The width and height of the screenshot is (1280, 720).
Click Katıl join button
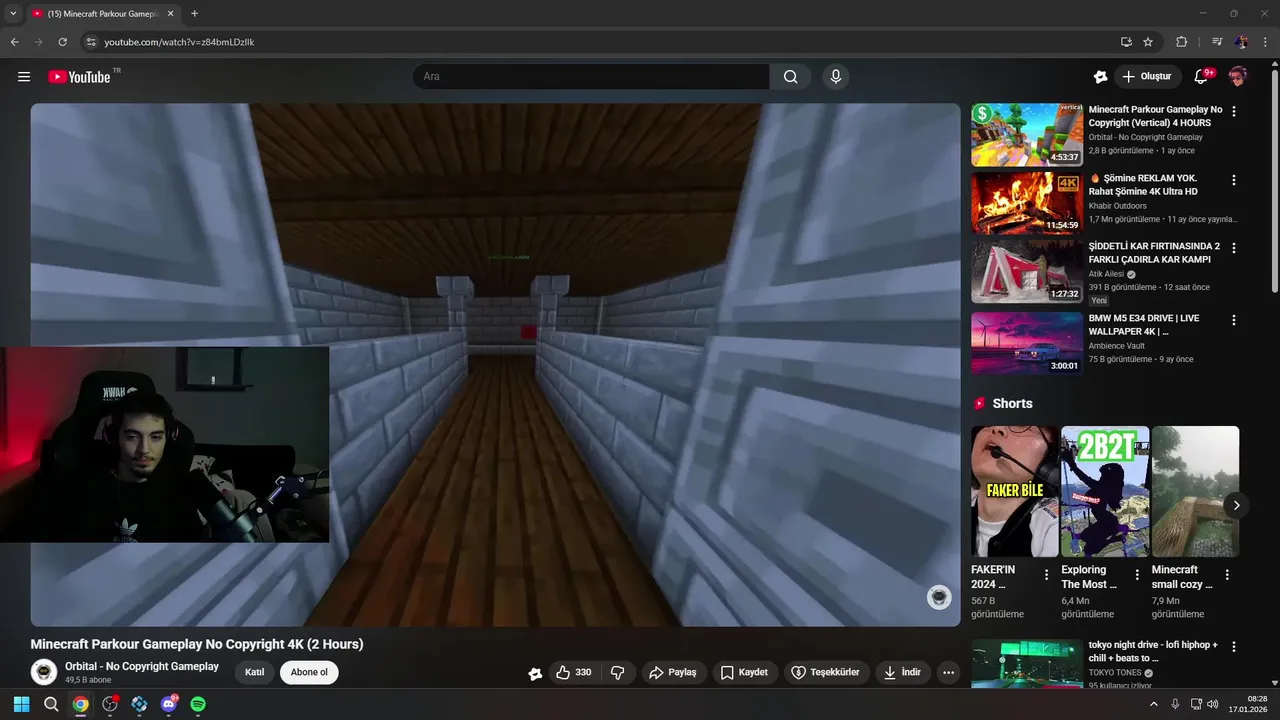point(255,673)
